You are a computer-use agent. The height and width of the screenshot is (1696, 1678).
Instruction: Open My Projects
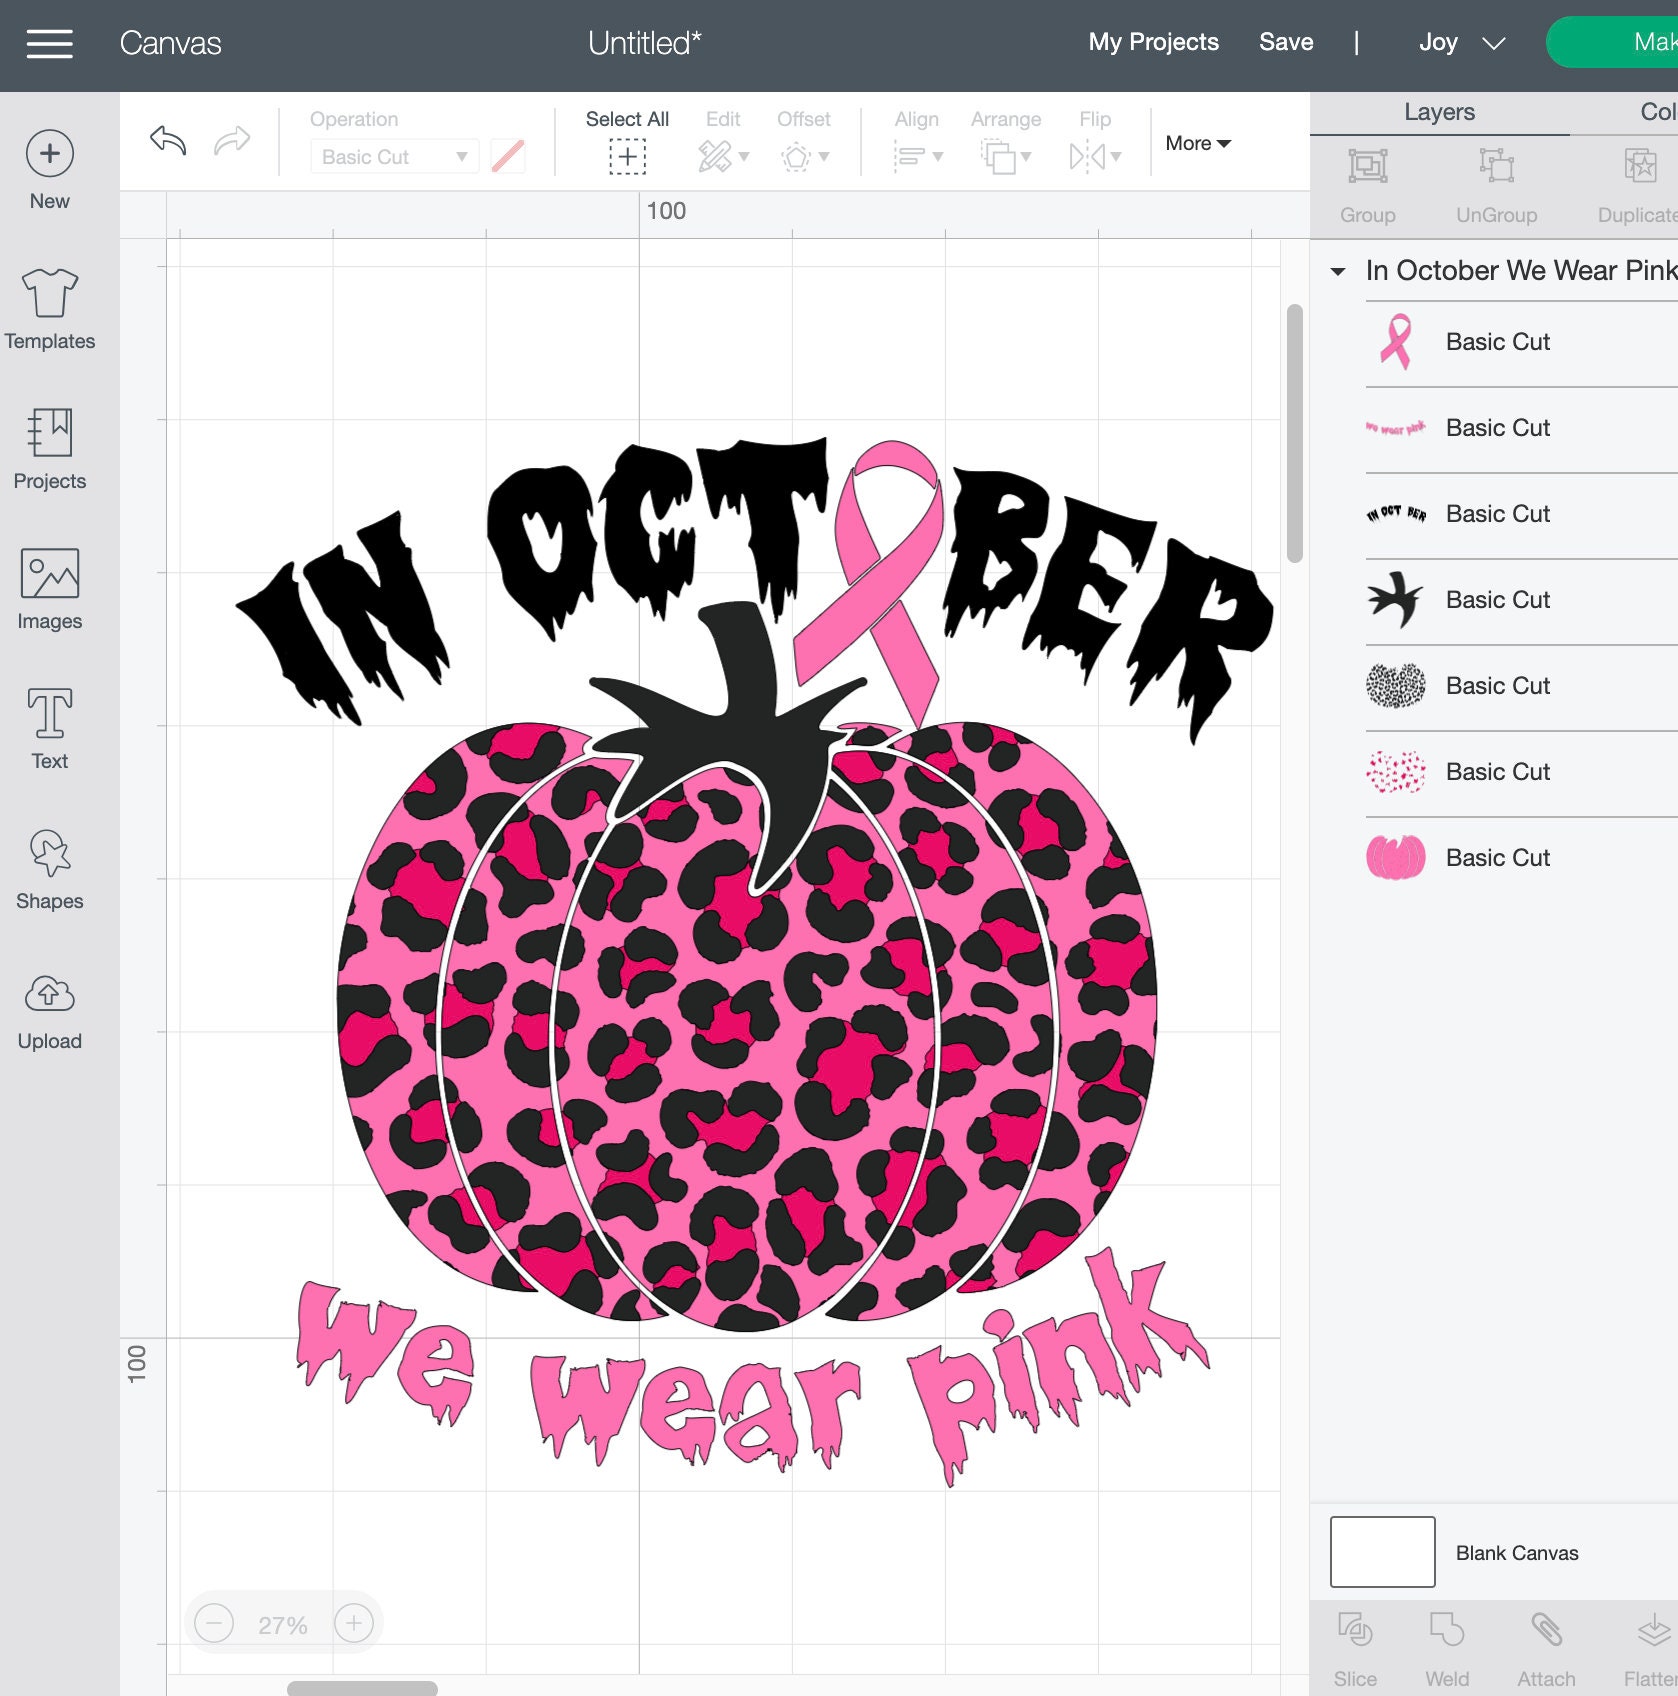click(x=1153, y=41)
